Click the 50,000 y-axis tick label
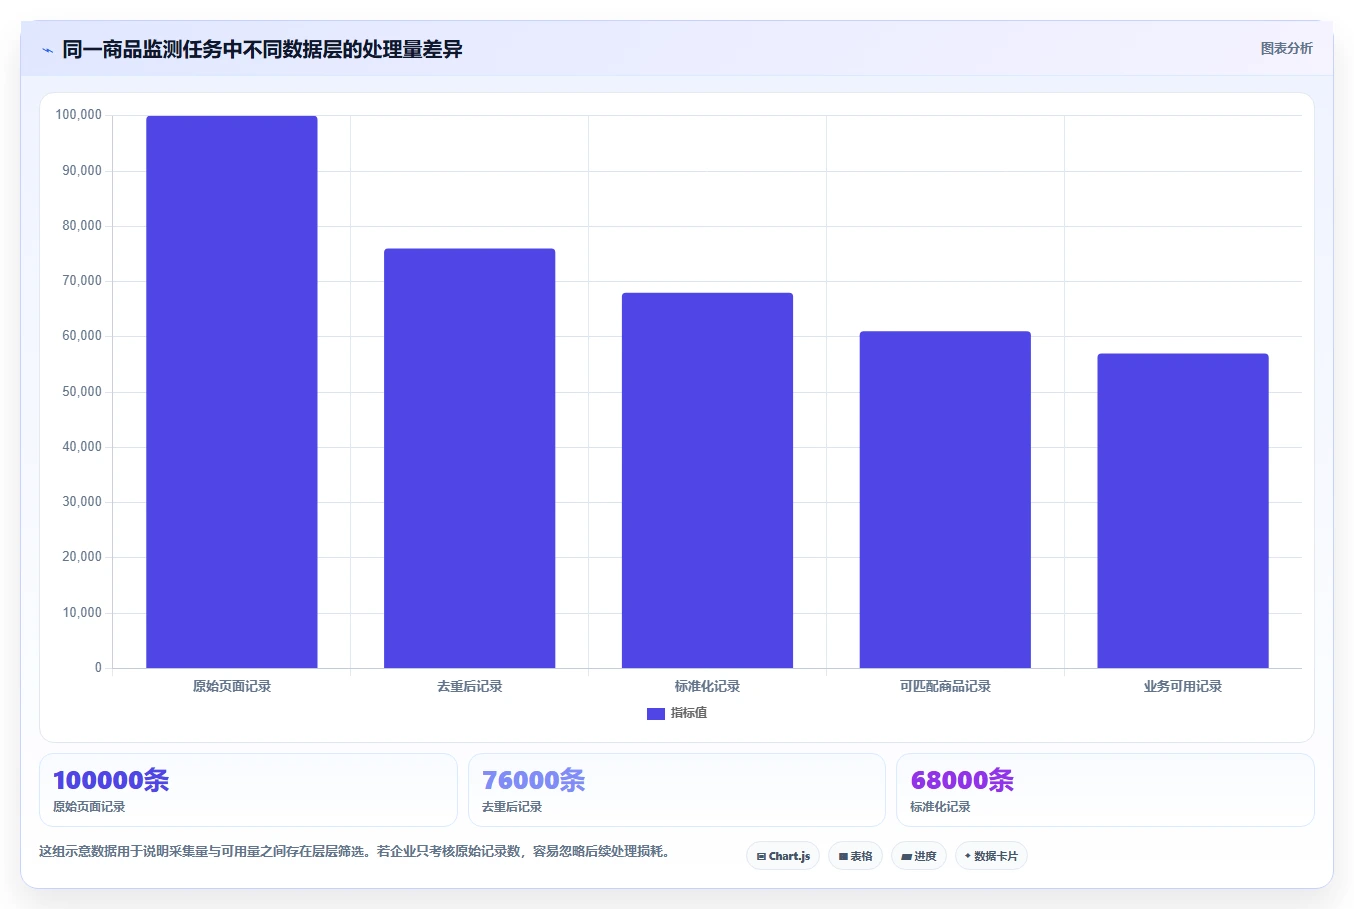This screenshot has width=1354, height=909. pyautogui.click(x=82, y=392)
